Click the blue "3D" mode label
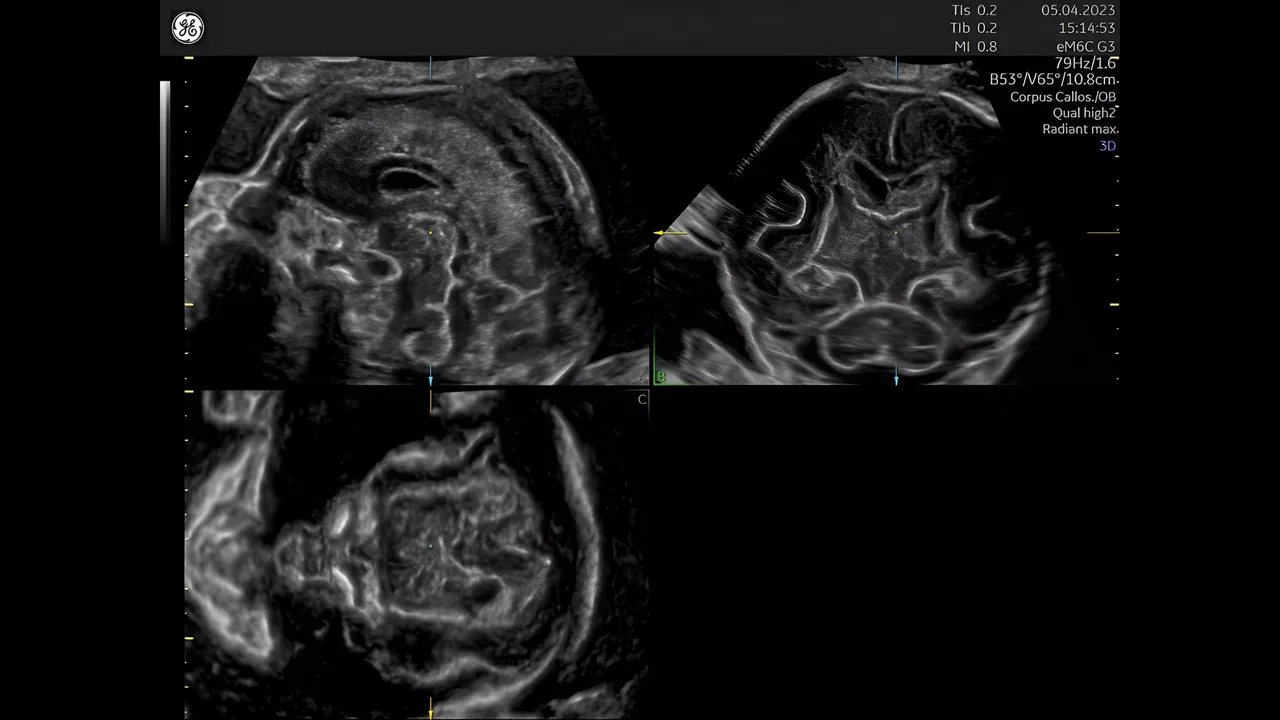This screenshot has width=1280, height=720. [1107, 146]
